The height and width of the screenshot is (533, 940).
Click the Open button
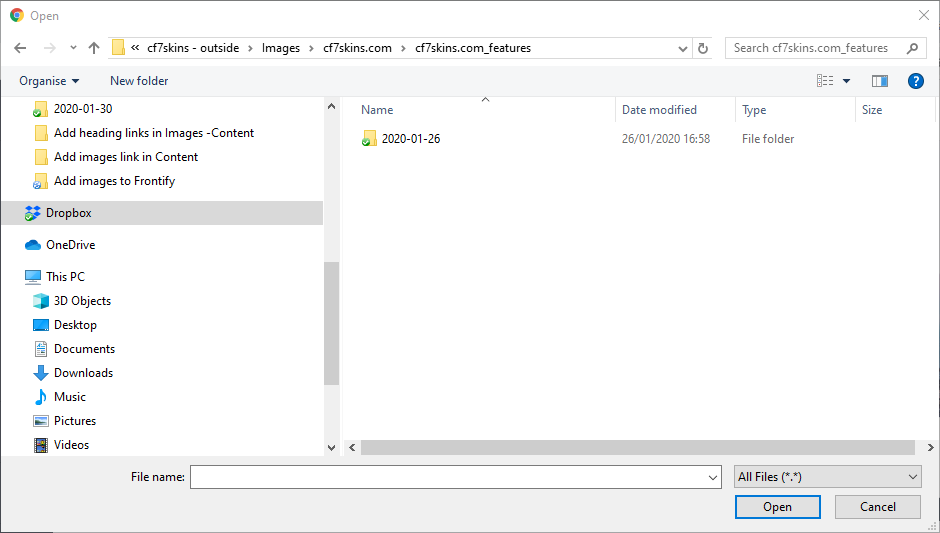[777, 507]
